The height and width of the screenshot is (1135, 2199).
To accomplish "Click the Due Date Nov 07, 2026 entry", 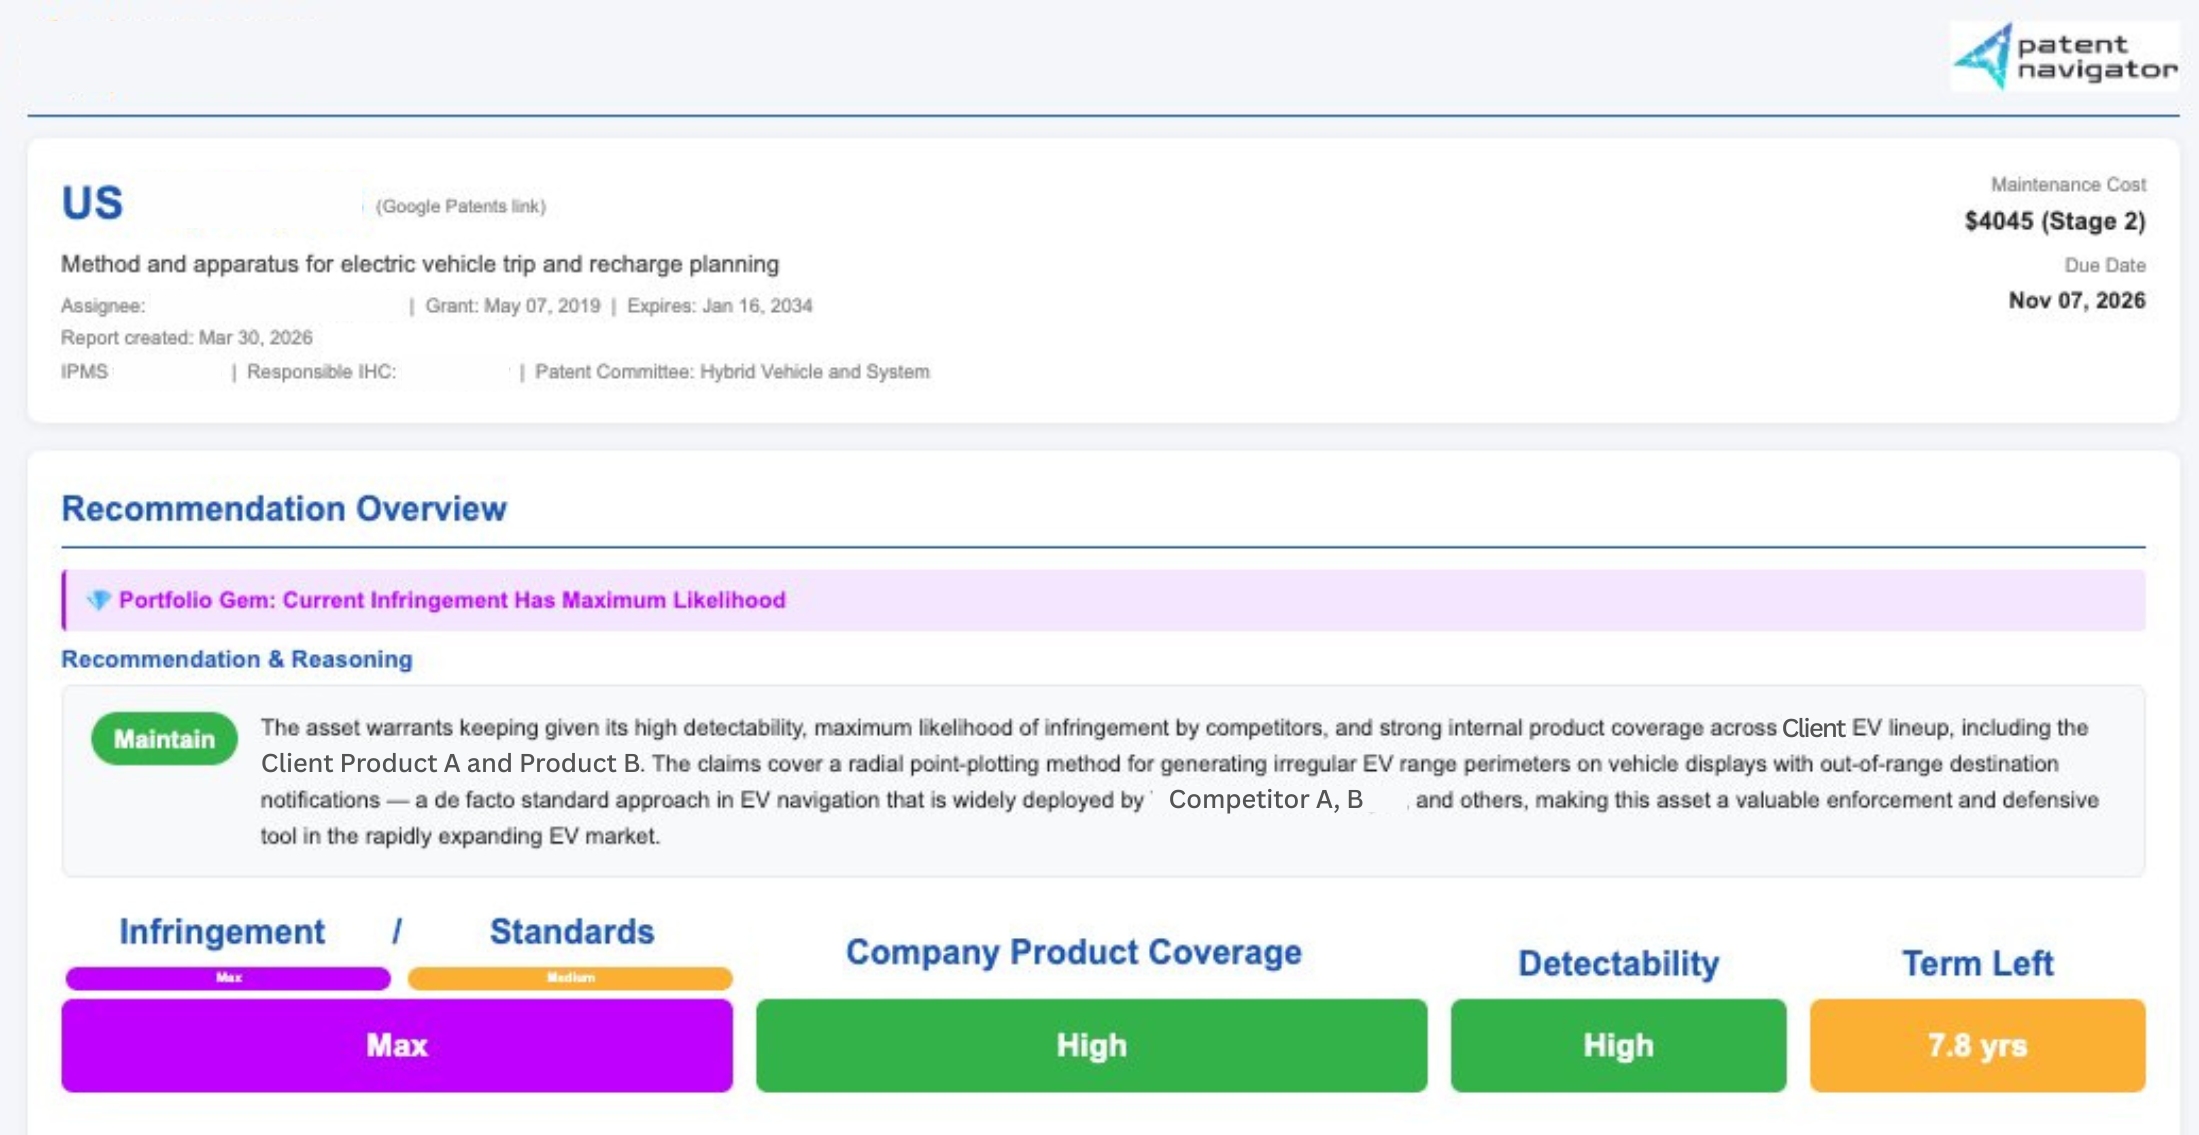I will pos(2076,300).
